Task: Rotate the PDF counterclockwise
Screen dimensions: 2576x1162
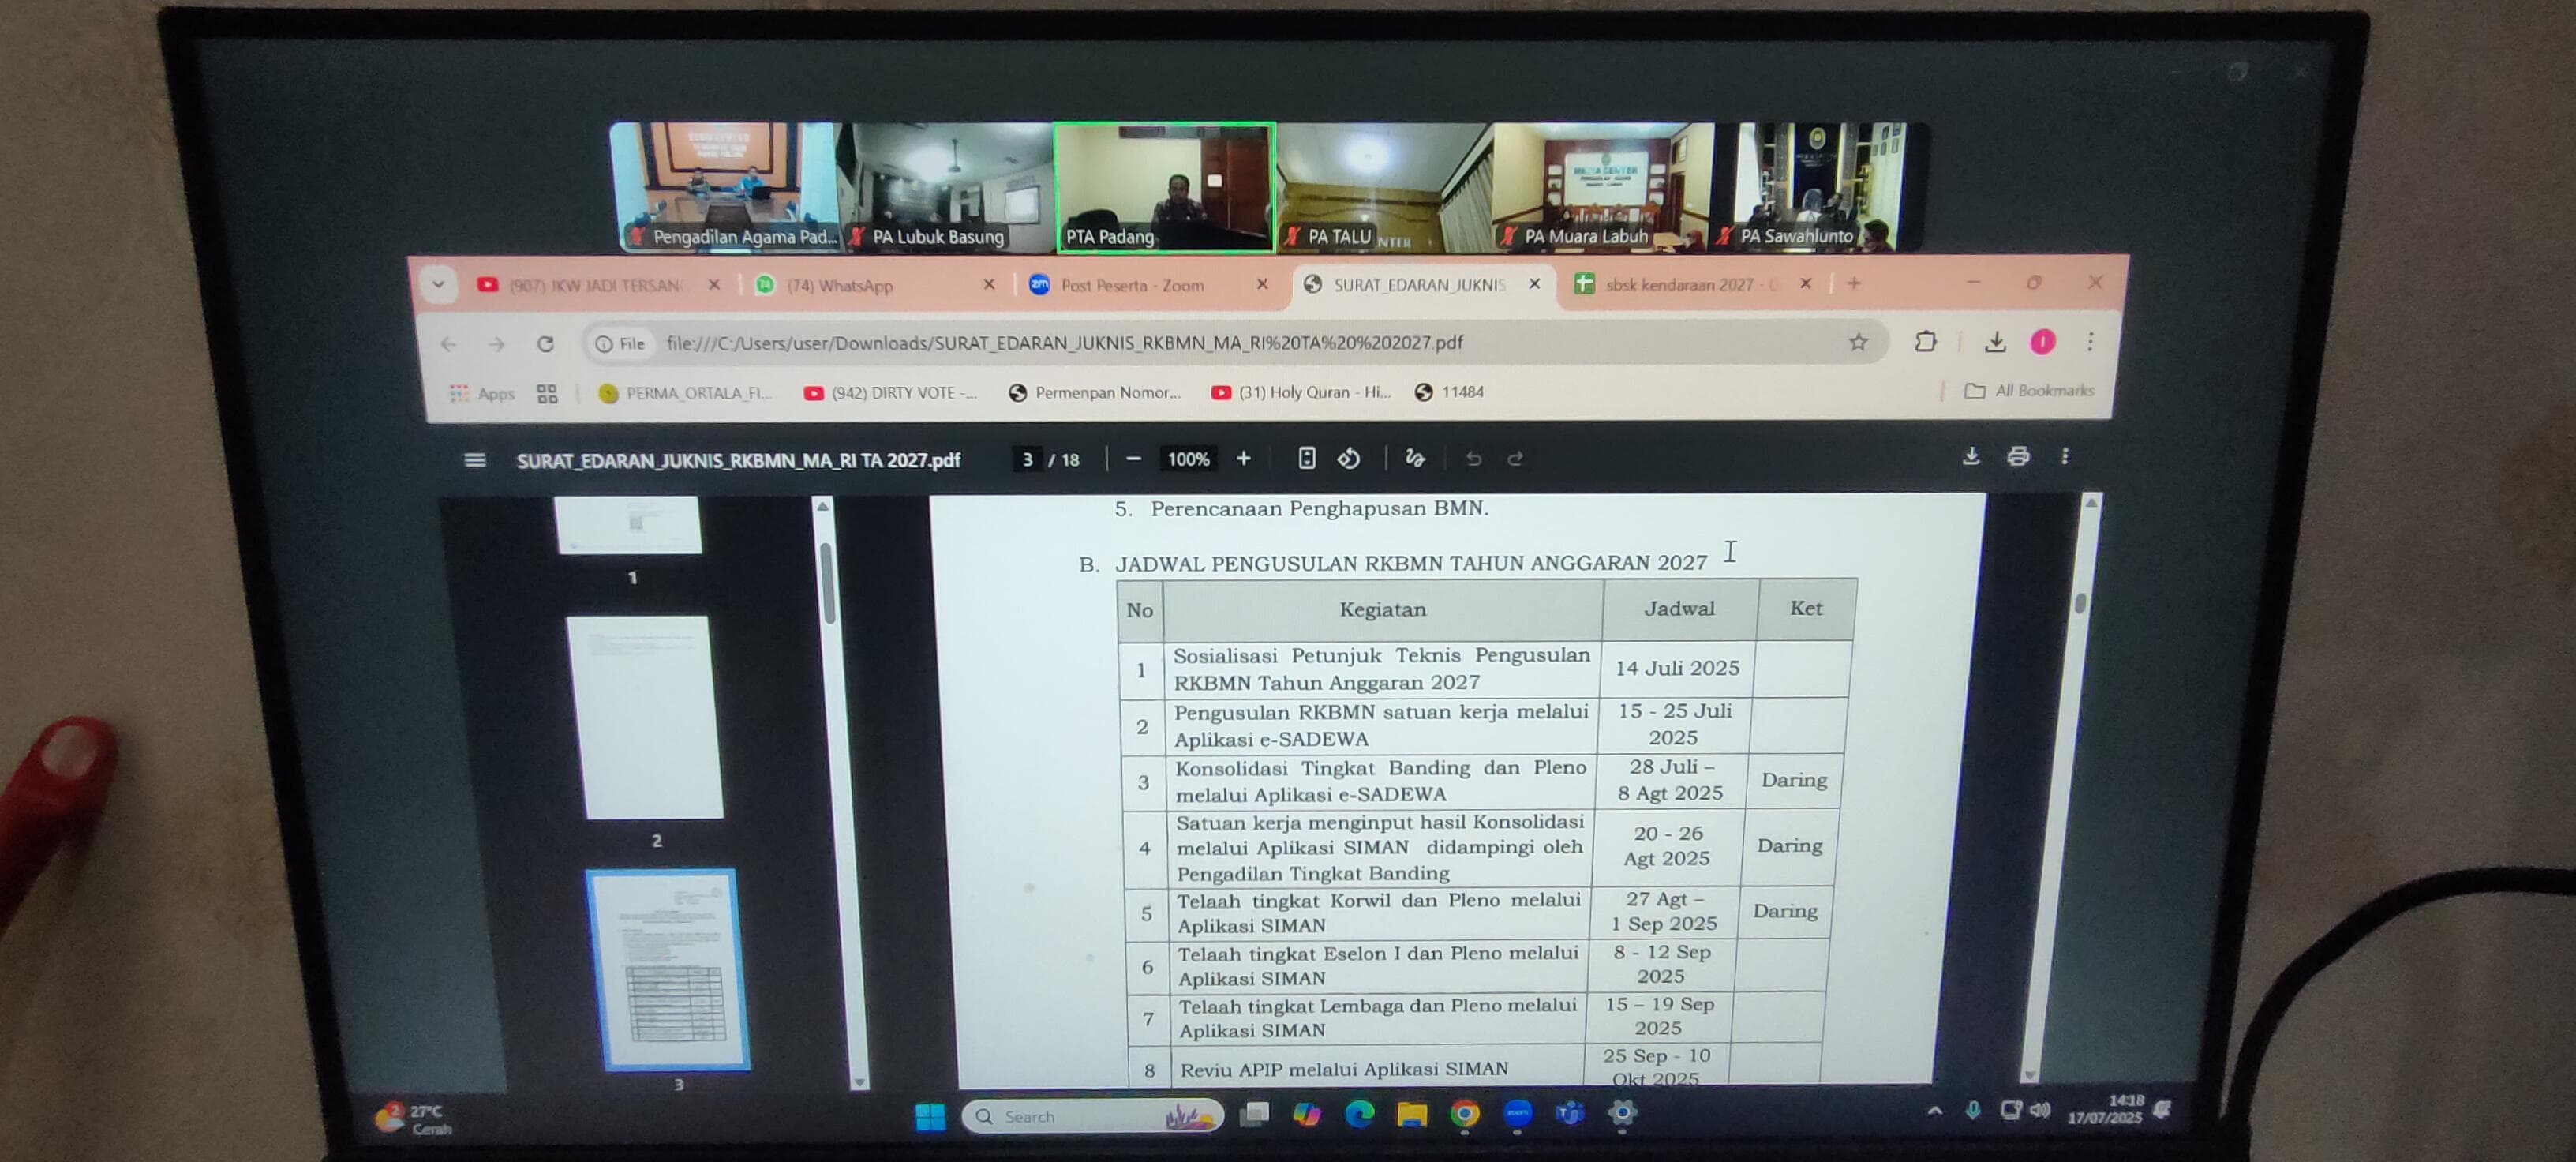Action: tap(1349, 458)
